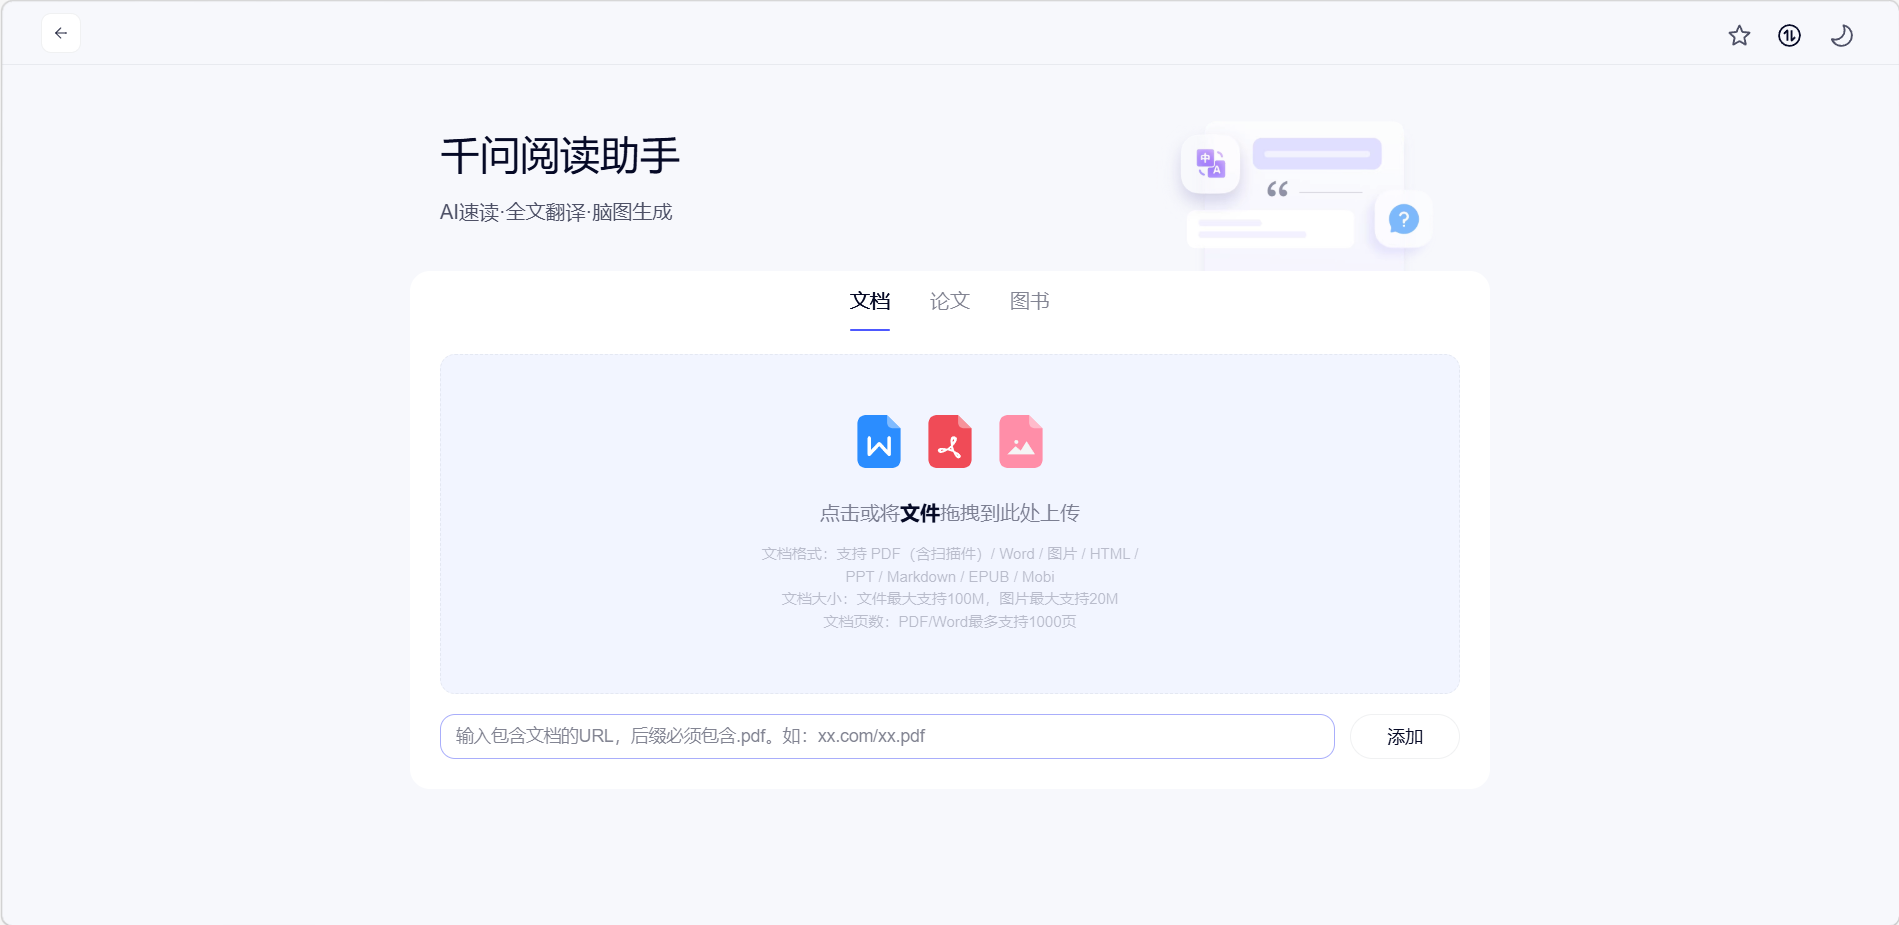Click the purple translate icon in the illustration

1210,164
